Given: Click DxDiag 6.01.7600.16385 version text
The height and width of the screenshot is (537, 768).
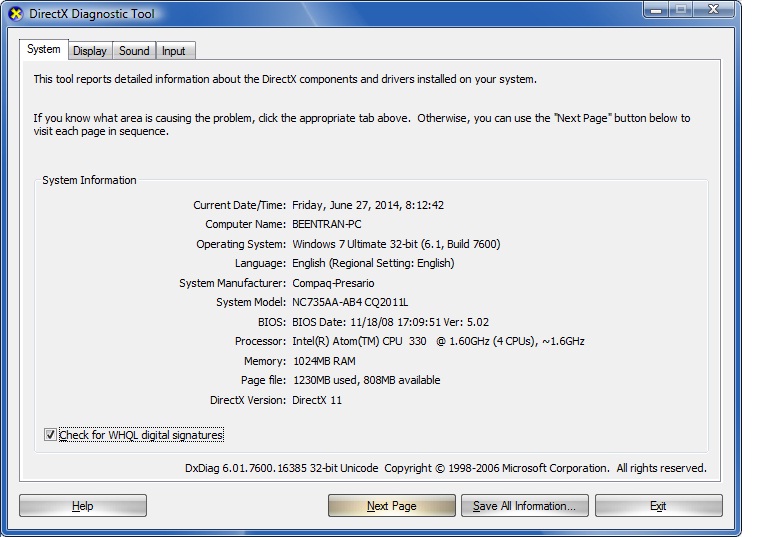Looking at the screenshot, I should (x=282, y=468).
